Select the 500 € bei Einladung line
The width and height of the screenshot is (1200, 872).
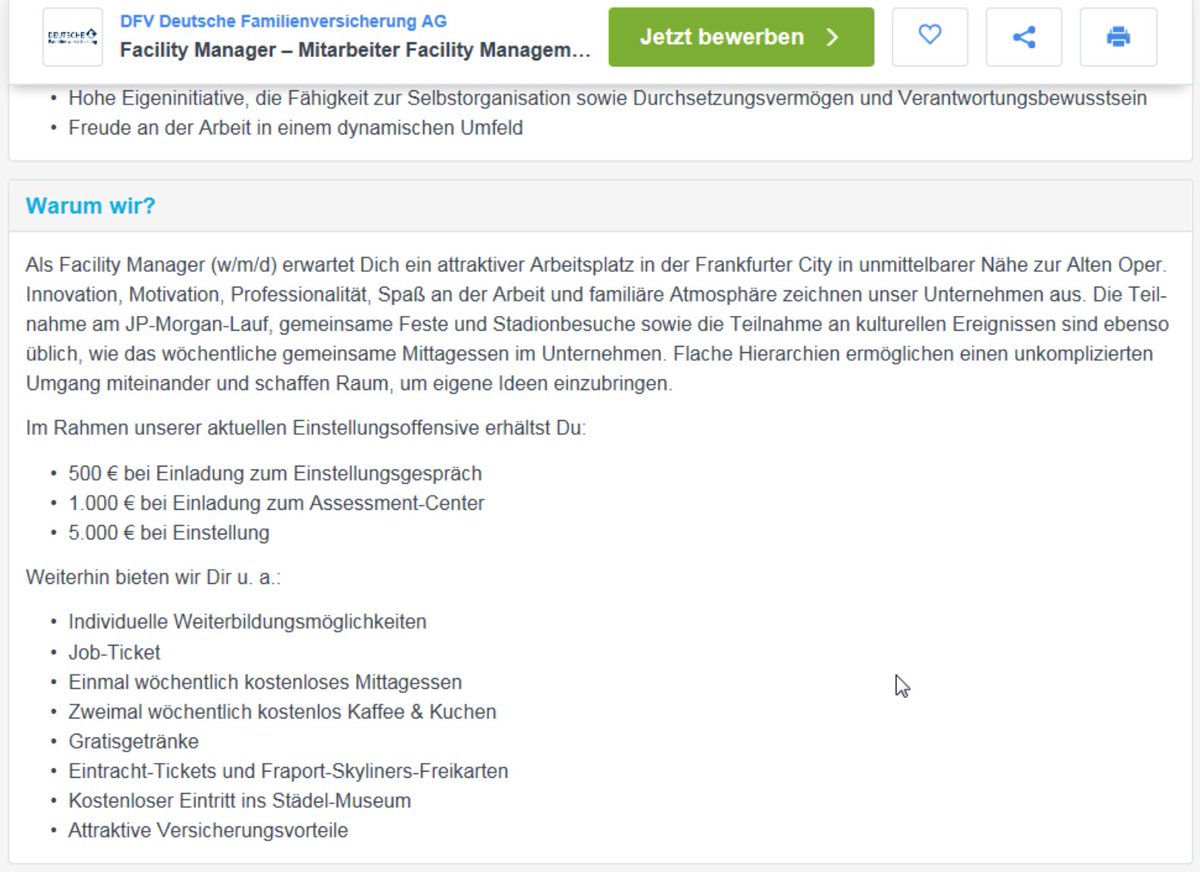275,473
